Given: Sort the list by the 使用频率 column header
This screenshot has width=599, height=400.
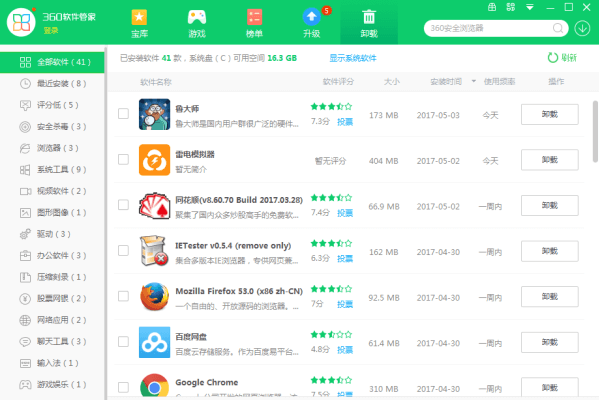Looking at the screenshot, I should [x=499, y=82].
